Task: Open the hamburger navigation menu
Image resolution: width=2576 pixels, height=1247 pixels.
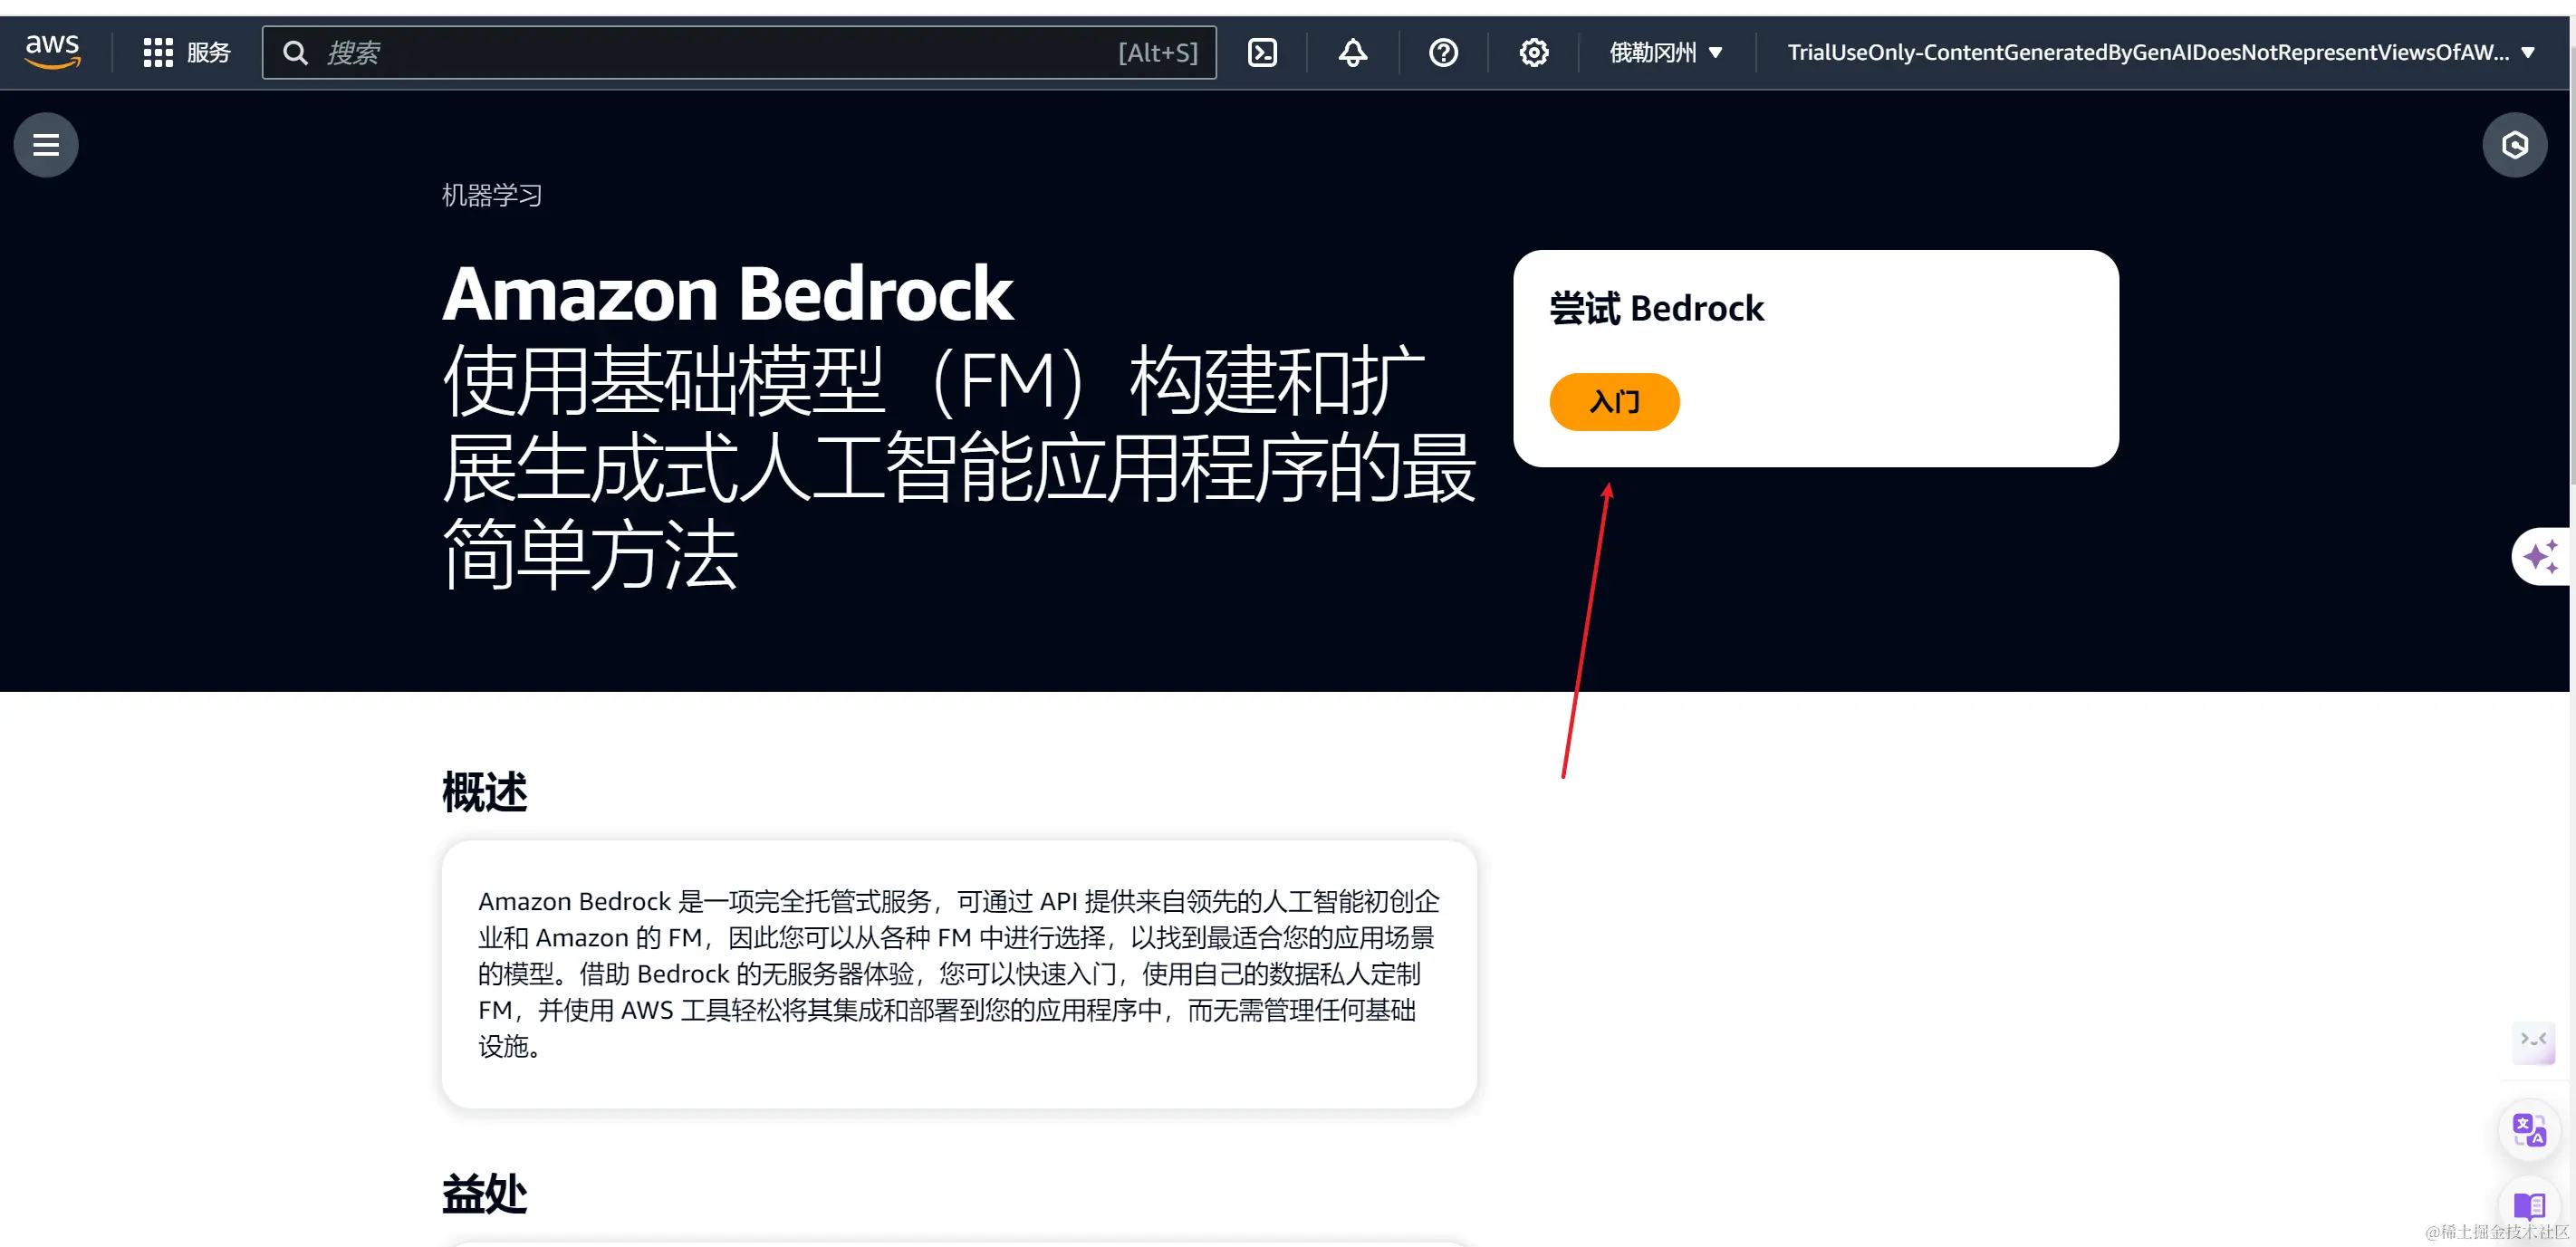Action: tap(46, 145)
